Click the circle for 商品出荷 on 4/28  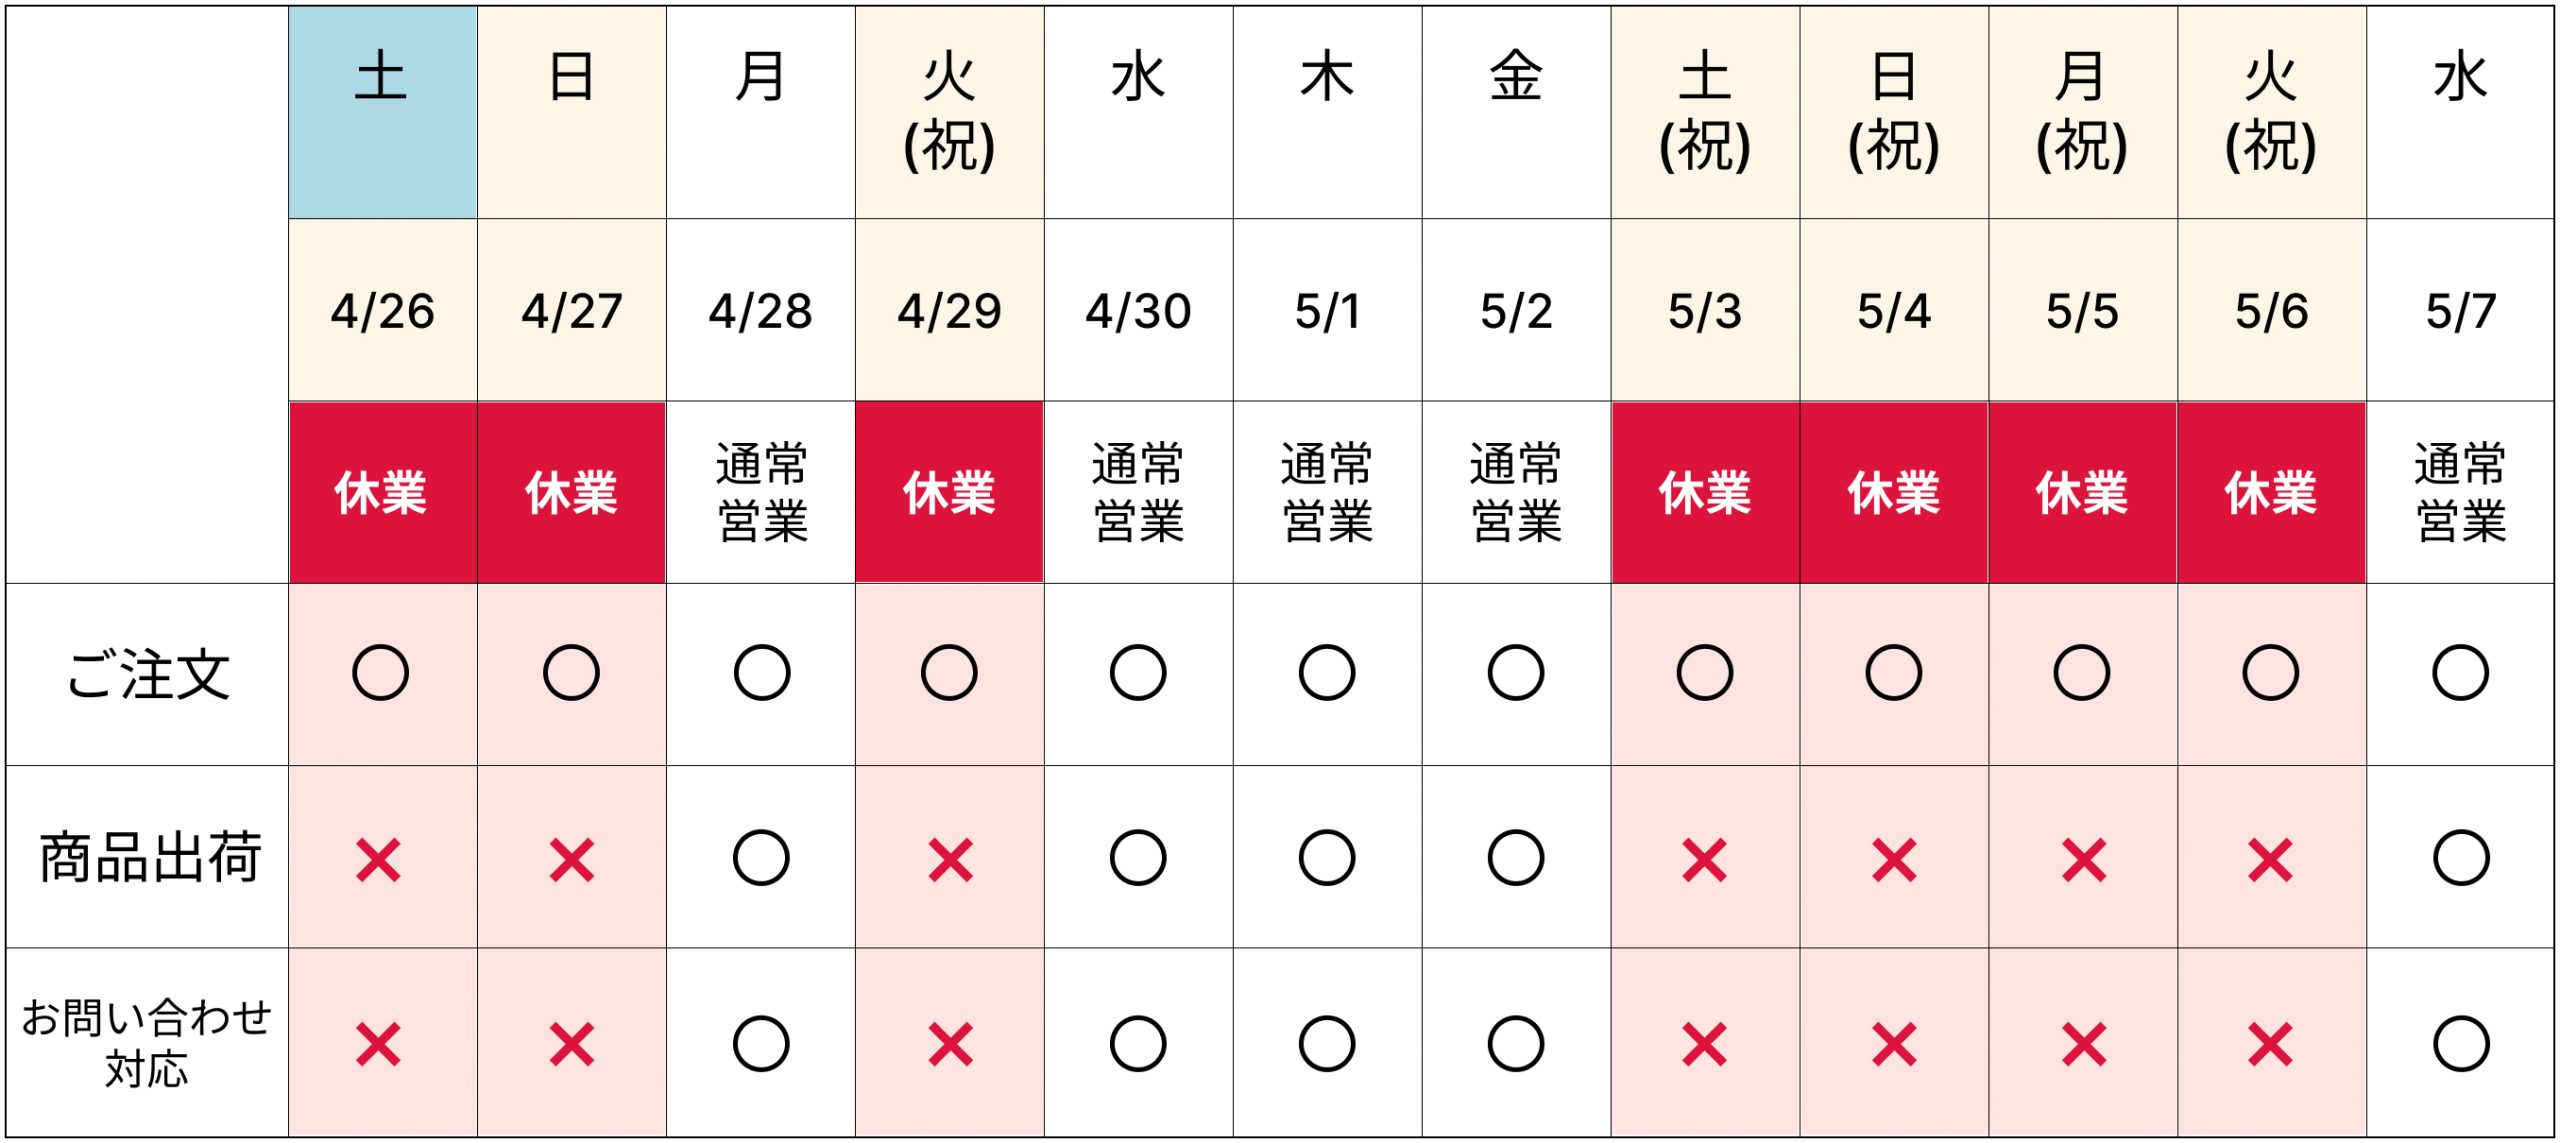761,858
